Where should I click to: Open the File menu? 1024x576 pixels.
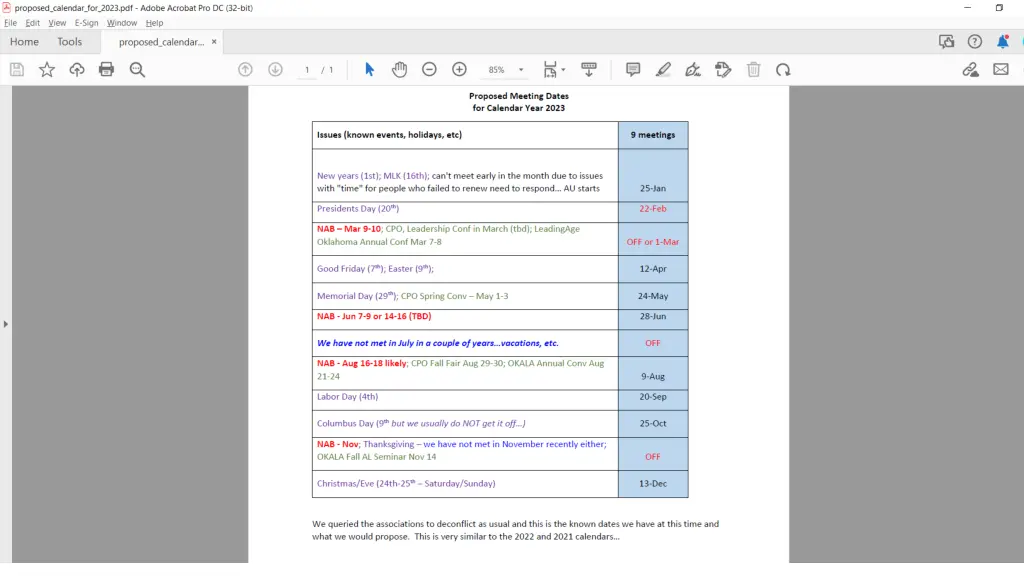(x=10, y=23)
